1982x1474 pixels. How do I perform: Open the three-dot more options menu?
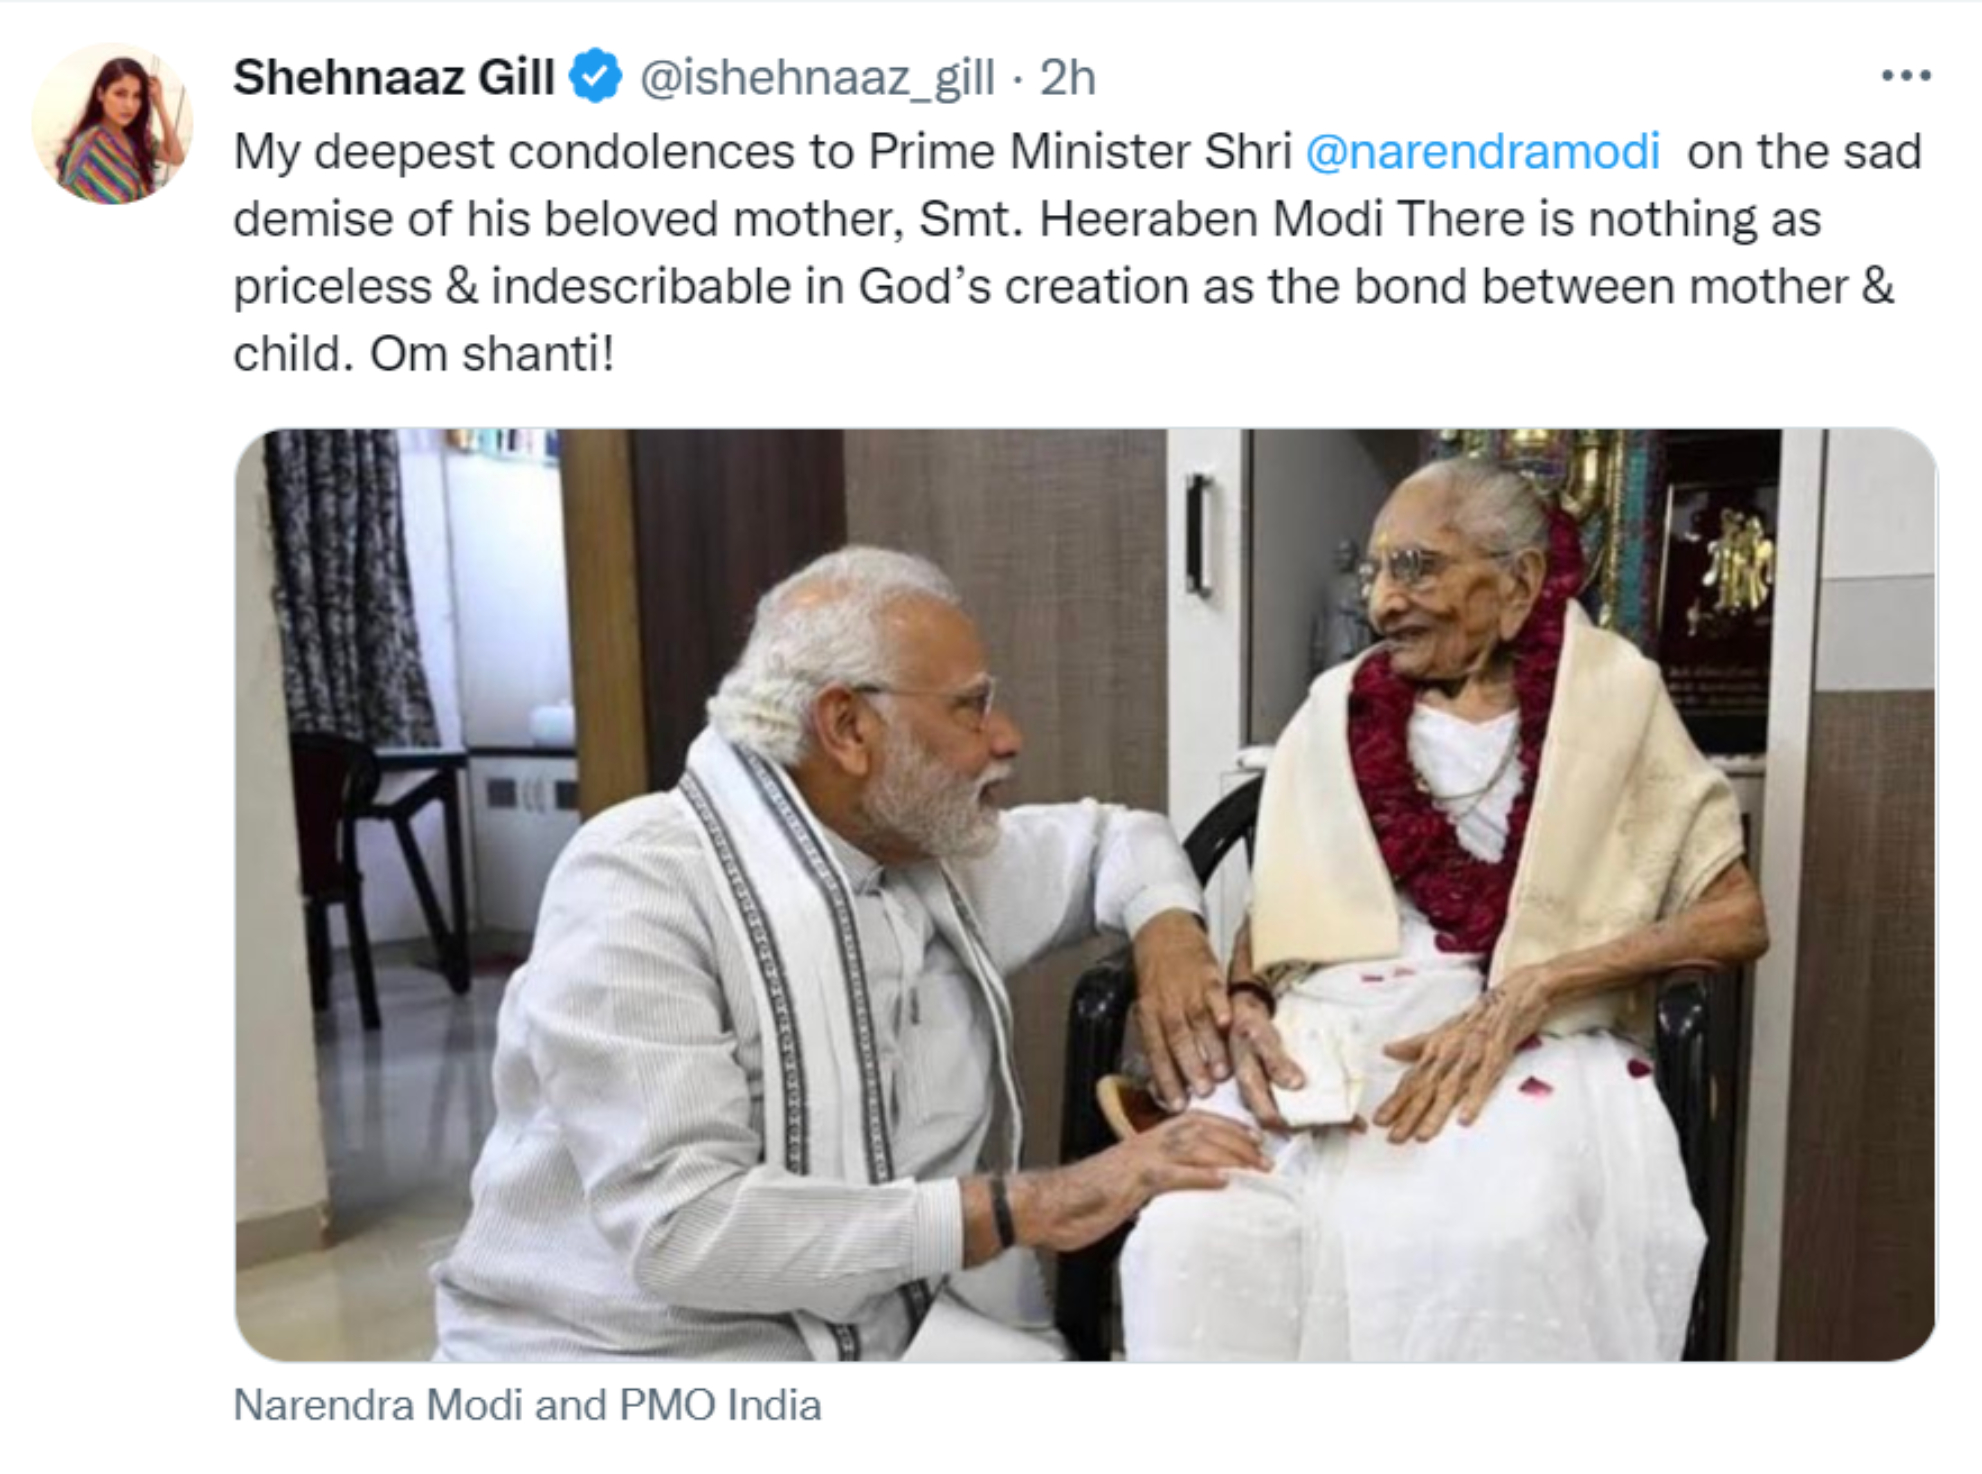[1905, 76]
